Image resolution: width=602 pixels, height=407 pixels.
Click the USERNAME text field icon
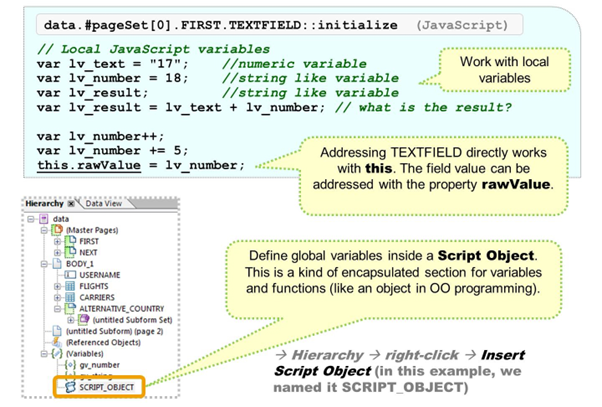tap(70, 274)
